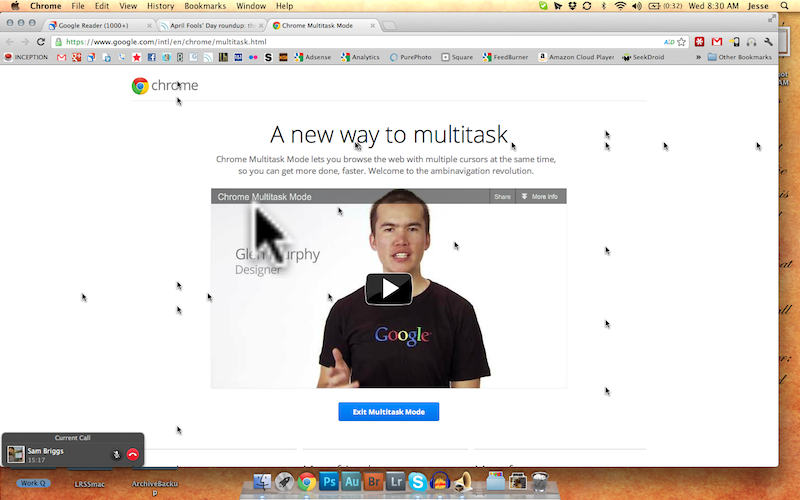The image size is (800, 500).
Task: Open the Adsense bookmark
Action: (x=313, y=57)
